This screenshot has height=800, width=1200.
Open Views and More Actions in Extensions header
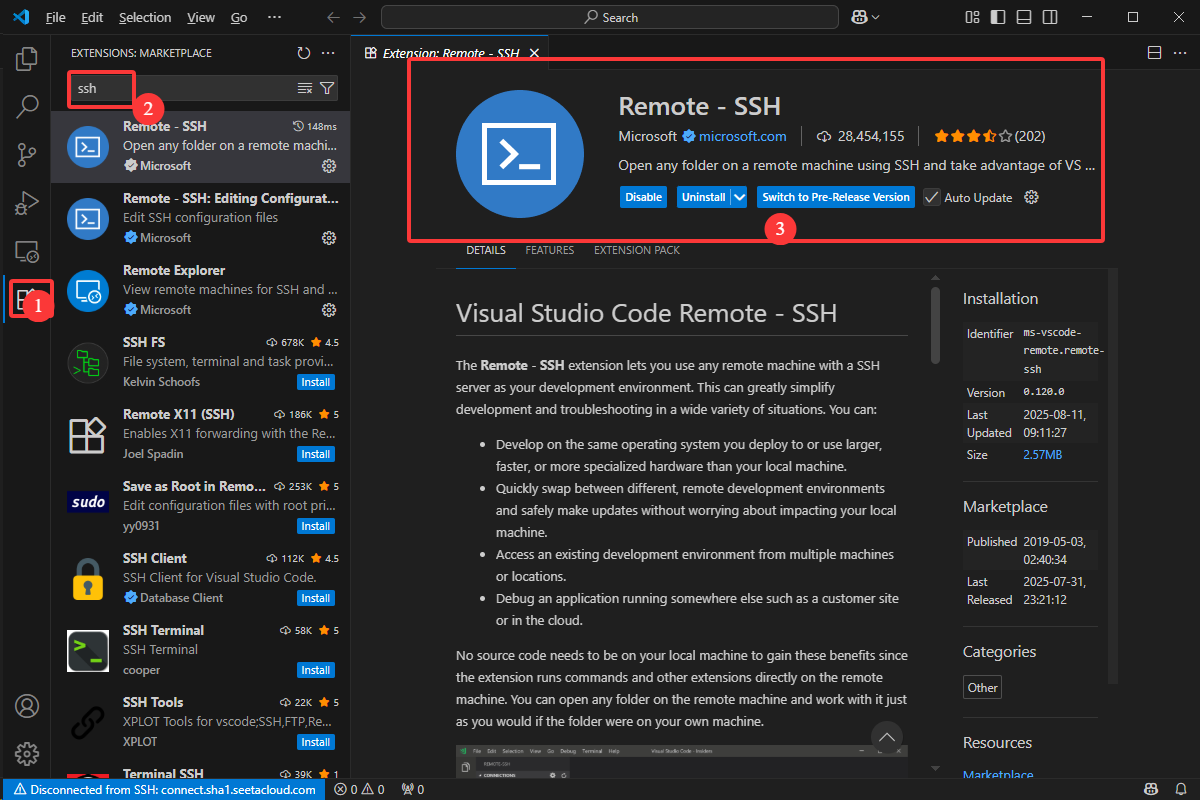328,53
